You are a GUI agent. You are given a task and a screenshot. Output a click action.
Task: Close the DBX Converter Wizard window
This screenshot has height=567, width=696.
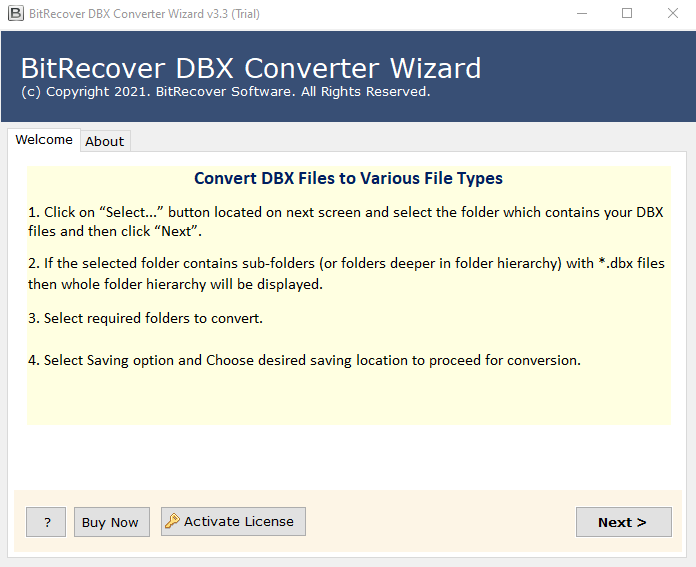pos(673,13)
